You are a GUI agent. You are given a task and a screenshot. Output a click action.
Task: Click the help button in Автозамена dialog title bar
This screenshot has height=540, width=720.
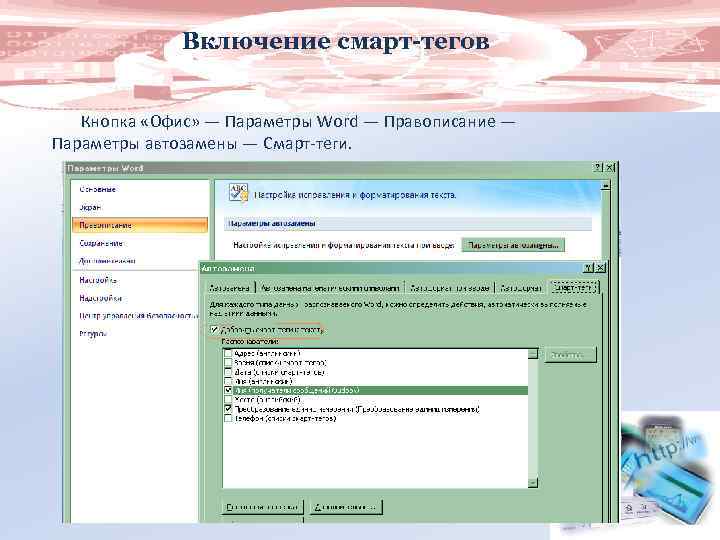pos(589,267)
